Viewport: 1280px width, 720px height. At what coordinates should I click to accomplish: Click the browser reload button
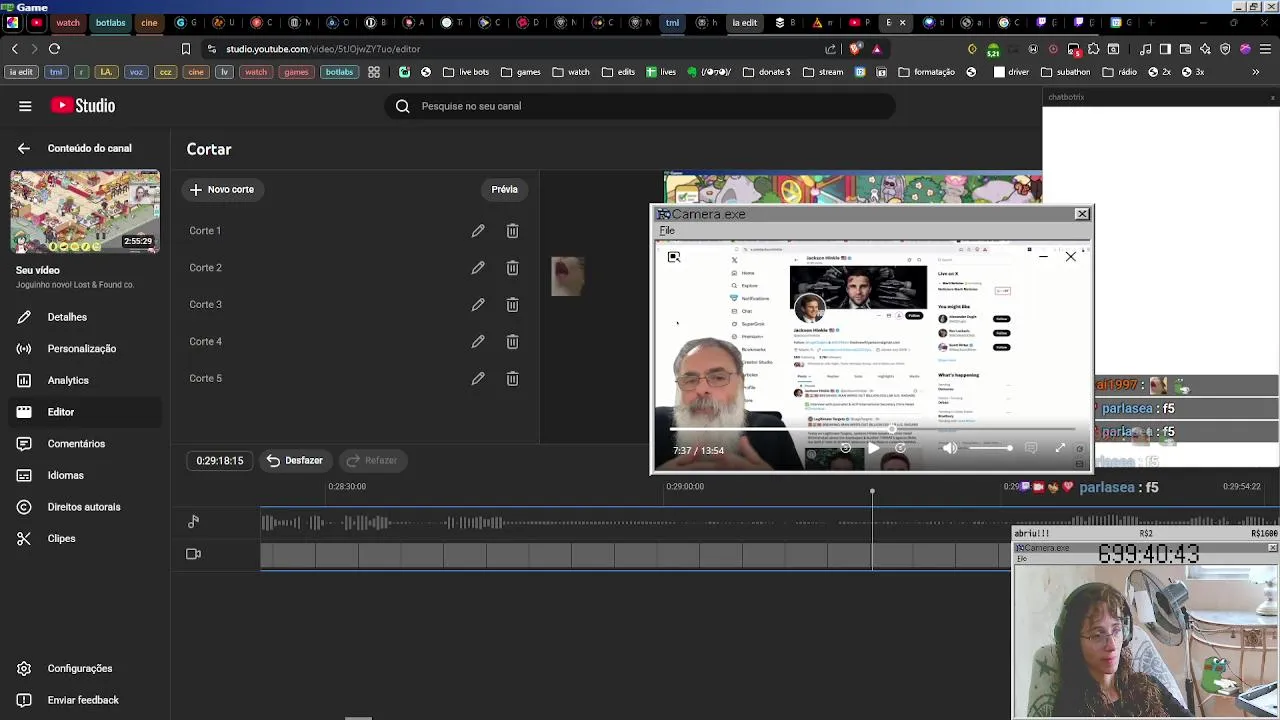(54, 49)
